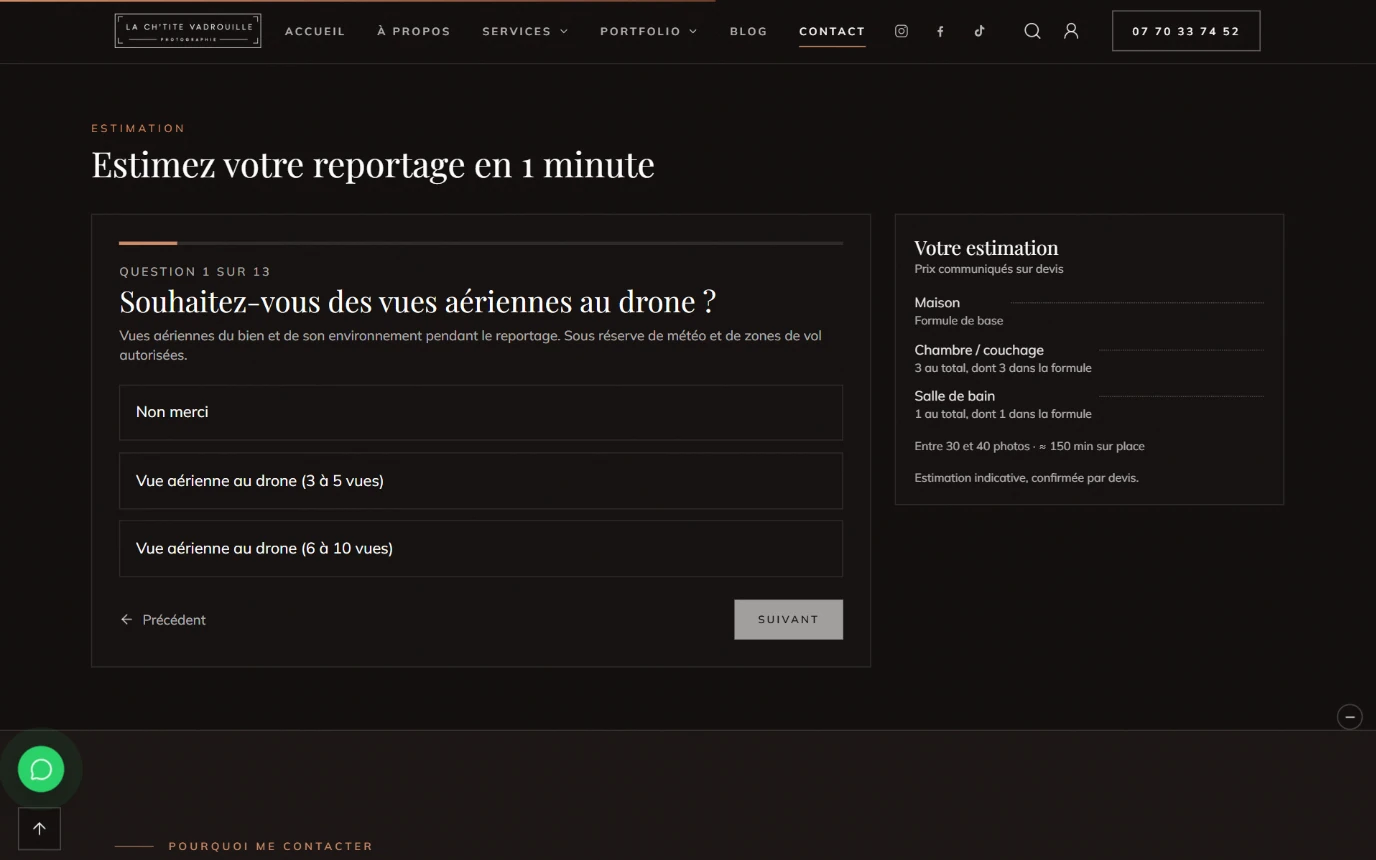Select drone option 3 à 5 vues
This screenshot has width=1376, height=860.
[481, 481]
